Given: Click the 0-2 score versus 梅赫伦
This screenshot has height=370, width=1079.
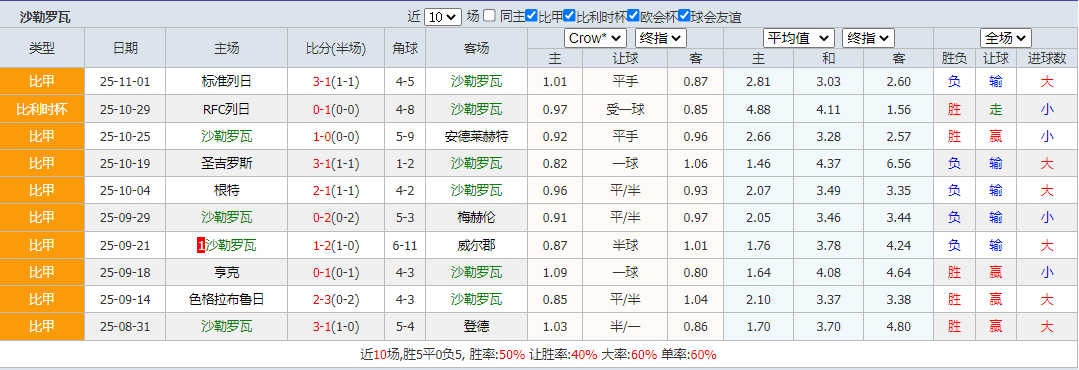Looking at the screenshot, I should (x=322, y=218).
